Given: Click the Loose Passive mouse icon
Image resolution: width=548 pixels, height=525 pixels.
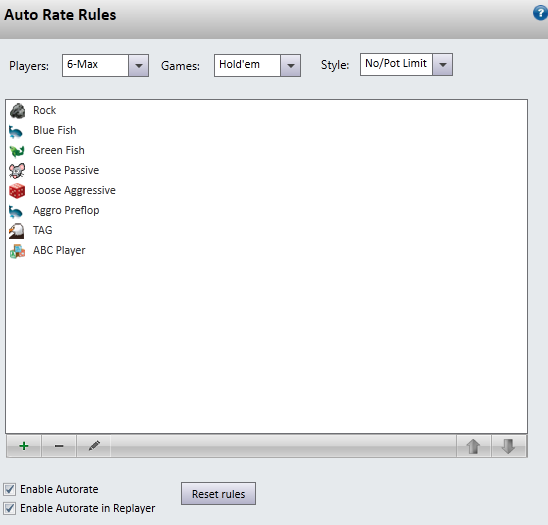Looking at the screenshot, I should pos(17,171).
